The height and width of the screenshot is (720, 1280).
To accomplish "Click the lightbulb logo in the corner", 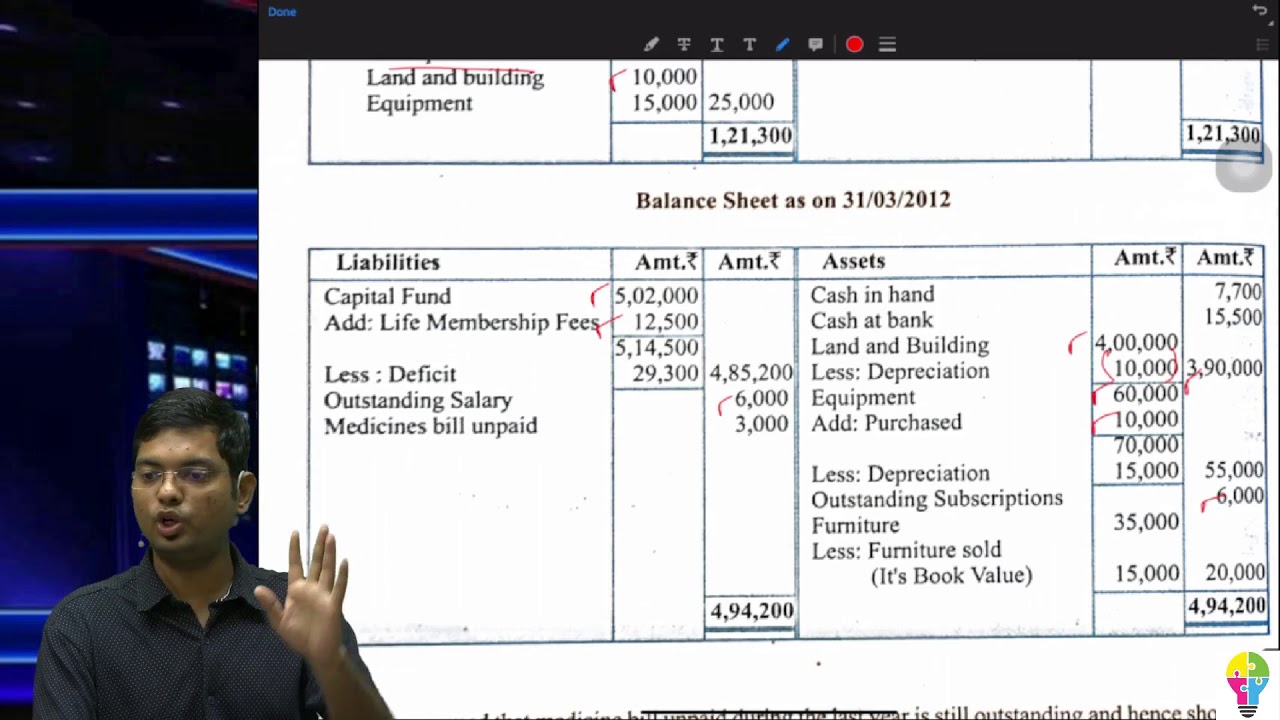I will (1247, 682).
